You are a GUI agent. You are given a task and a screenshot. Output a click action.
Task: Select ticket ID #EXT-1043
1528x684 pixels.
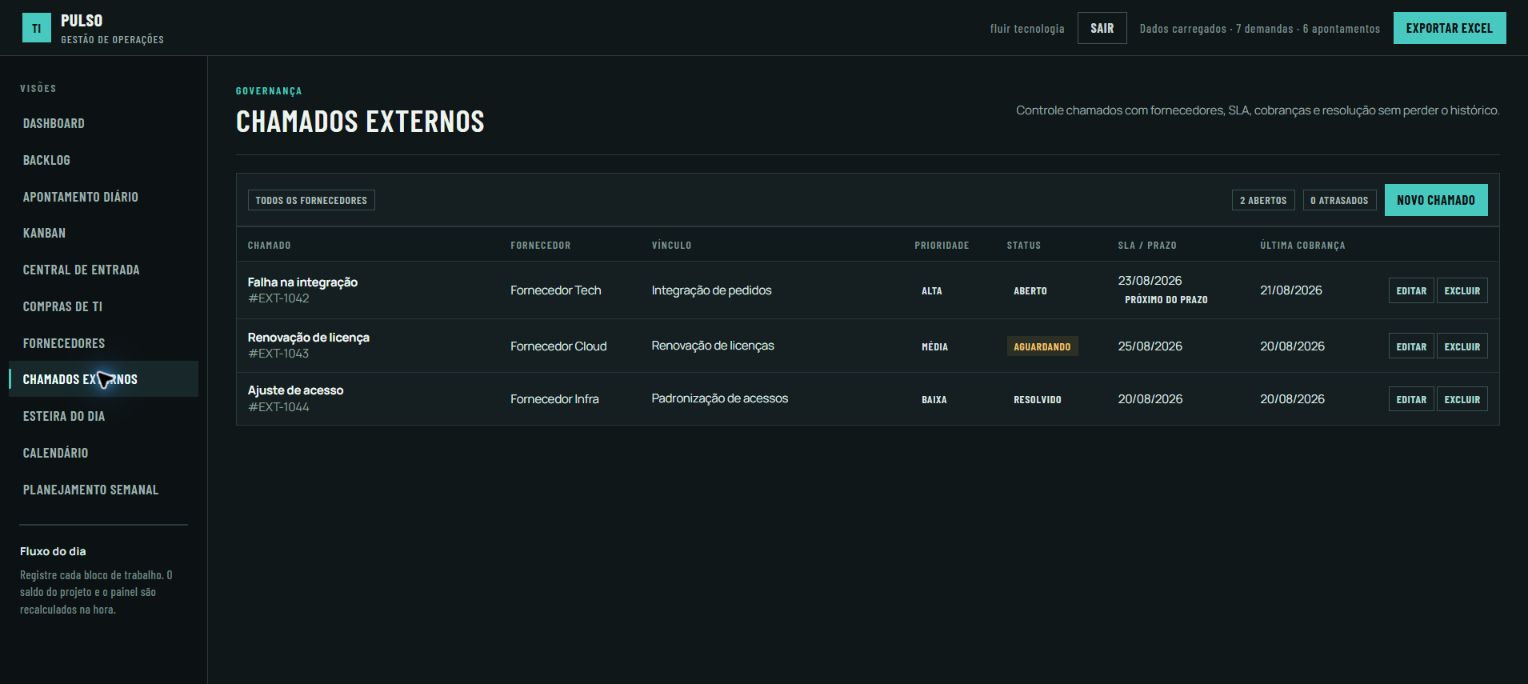pos(279,354)
